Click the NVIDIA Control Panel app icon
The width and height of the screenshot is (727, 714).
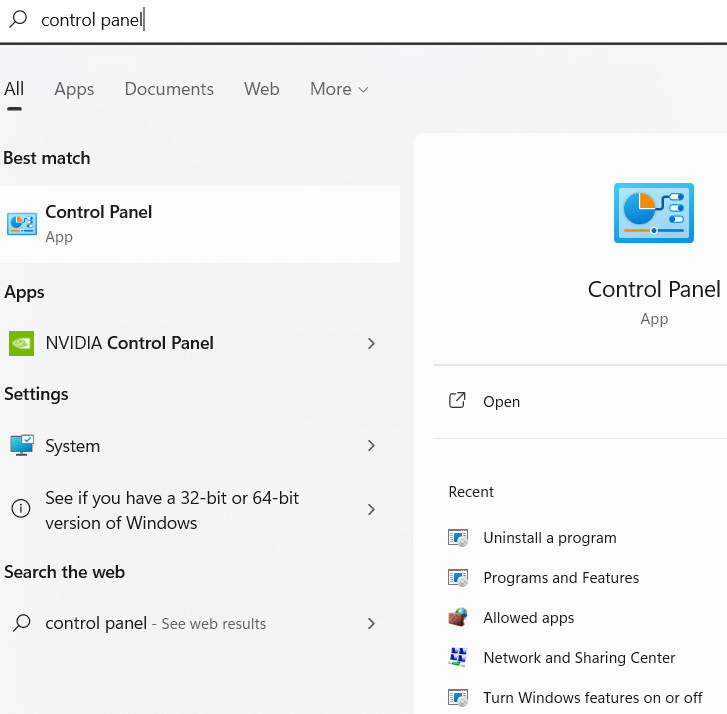(x=21, y=343)
